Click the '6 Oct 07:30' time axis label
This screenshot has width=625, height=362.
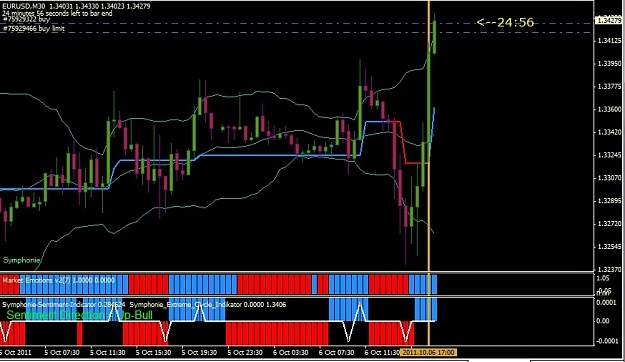336,353
